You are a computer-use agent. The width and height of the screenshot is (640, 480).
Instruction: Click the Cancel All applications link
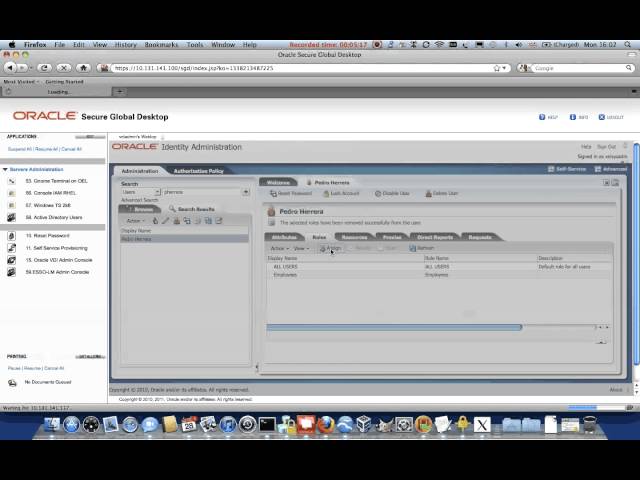point(71,149)
